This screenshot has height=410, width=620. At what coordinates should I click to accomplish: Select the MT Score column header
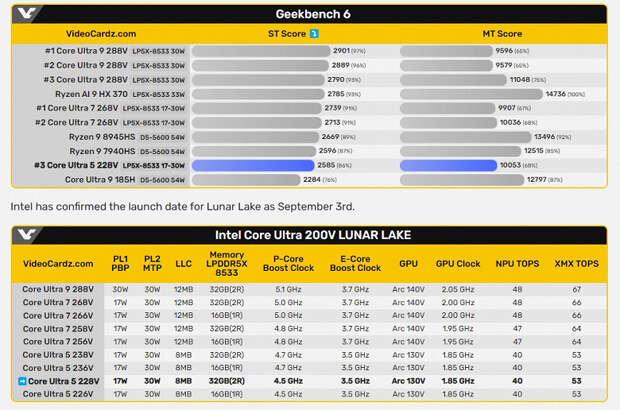pyautogui.click(x=502, y=34)
